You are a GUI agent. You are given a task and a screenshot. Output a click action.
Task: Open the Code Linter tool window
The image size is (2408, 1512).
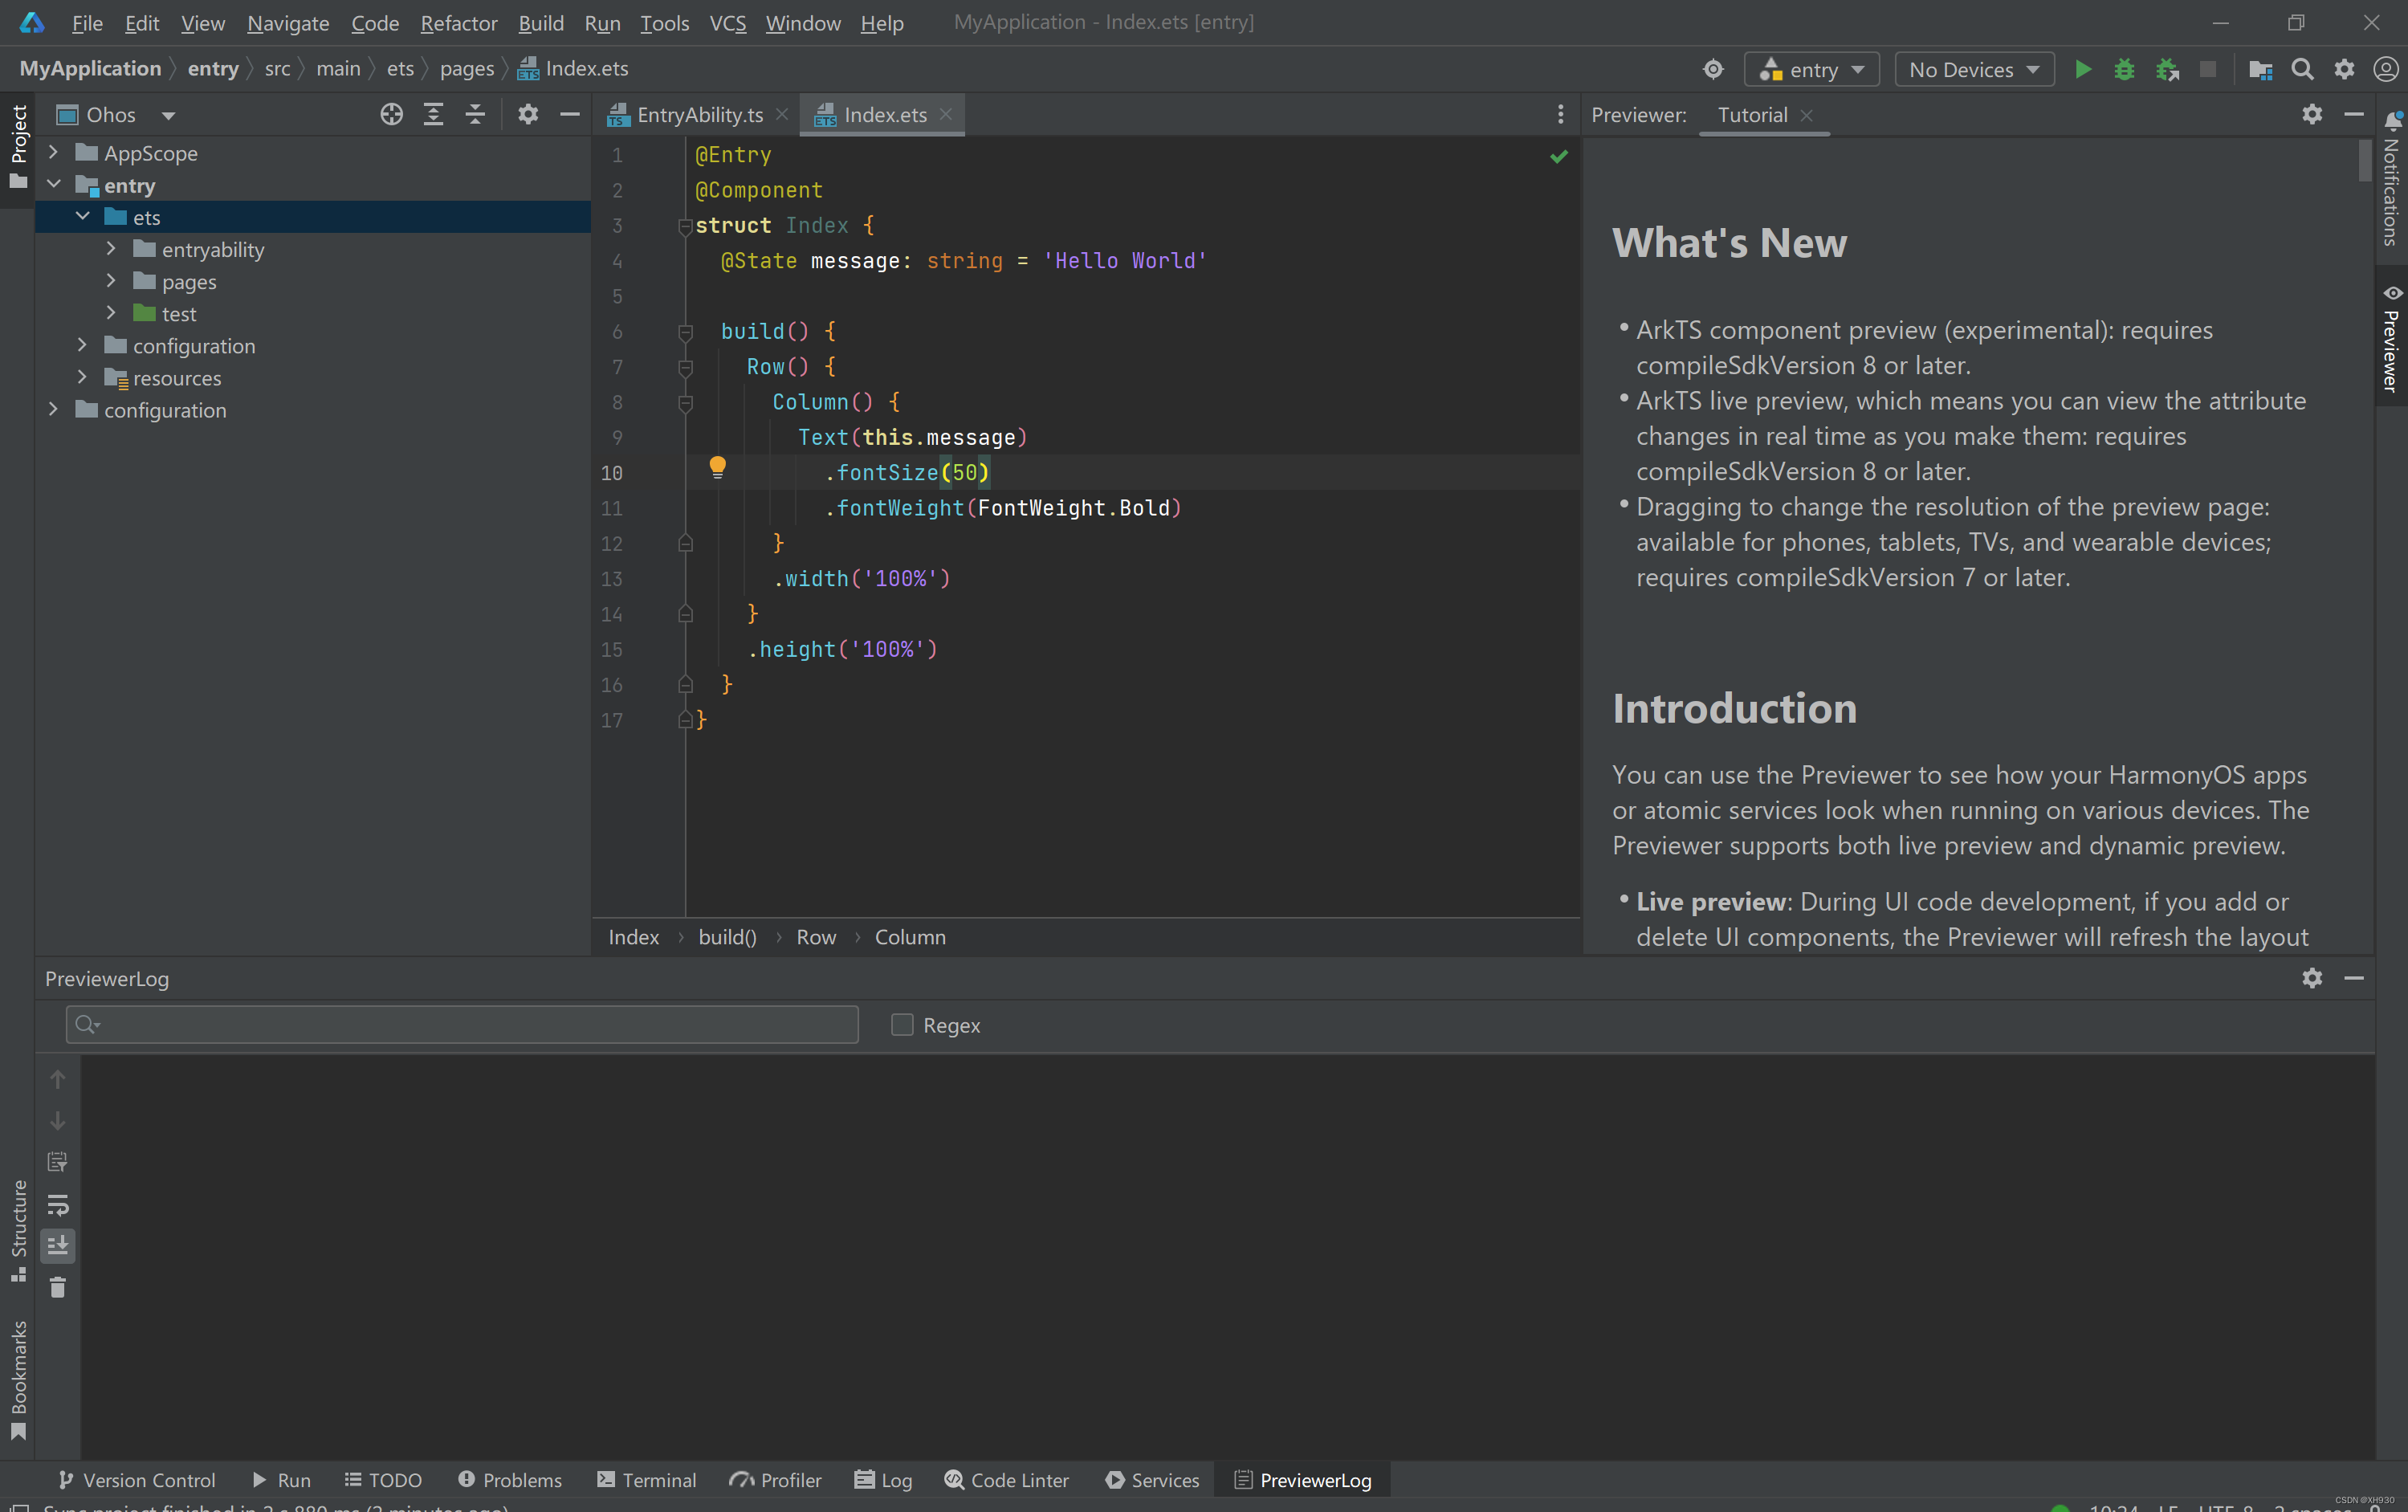pyautogui.click(x=1007, y=1480)
